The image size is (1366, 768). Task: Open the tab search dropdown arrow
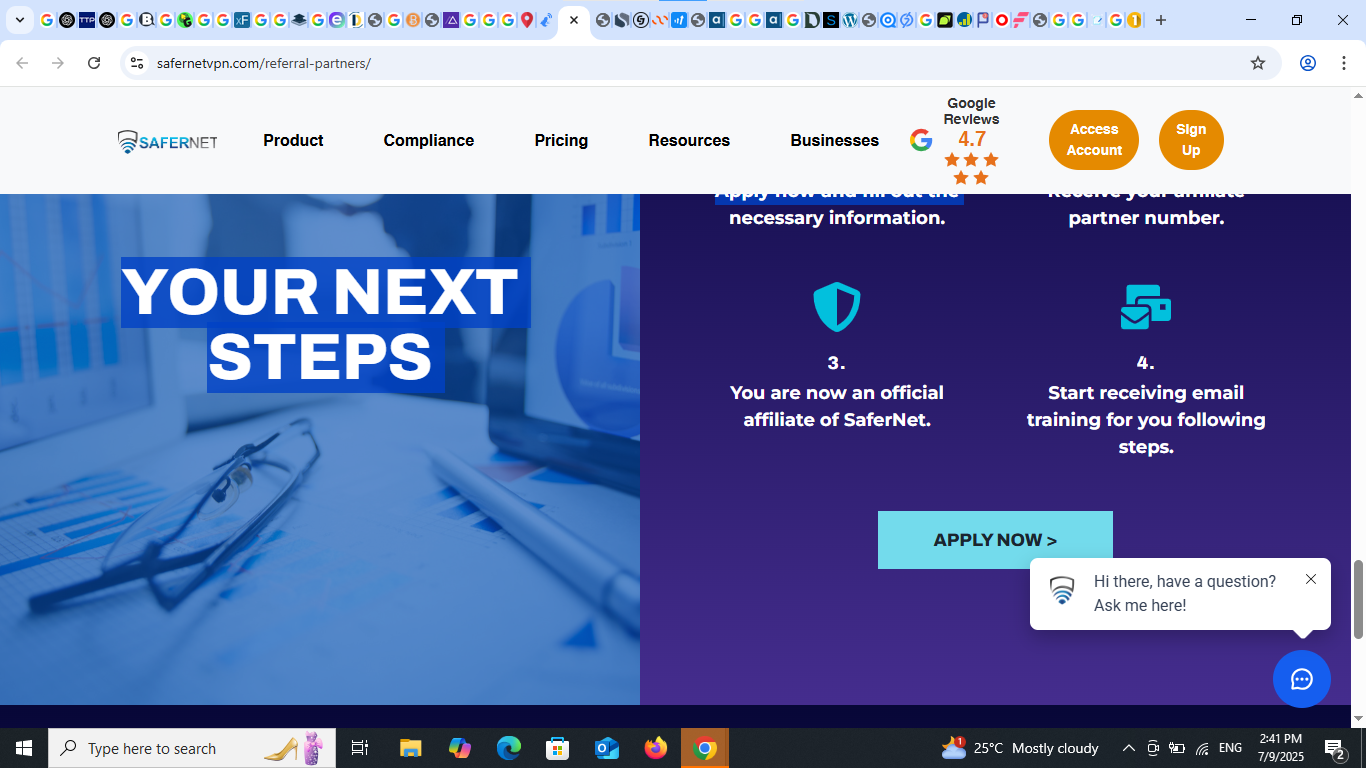(x=19, y=20)
